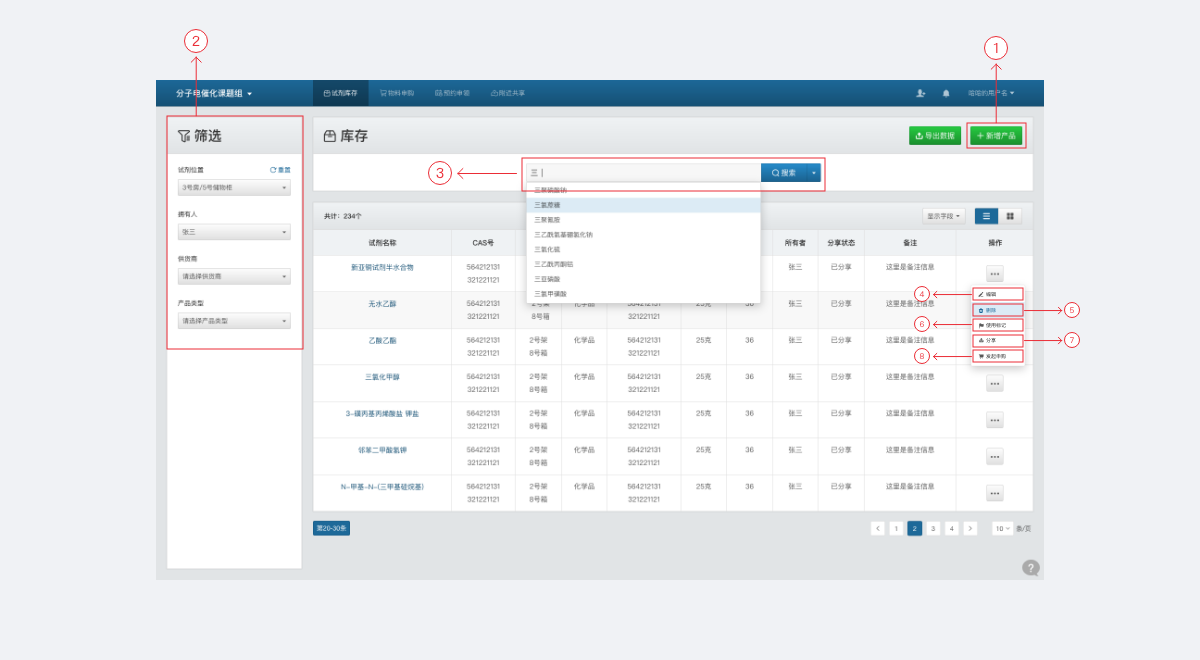Click more-actions button in N-甲基-N- row

tap(995, 493)
